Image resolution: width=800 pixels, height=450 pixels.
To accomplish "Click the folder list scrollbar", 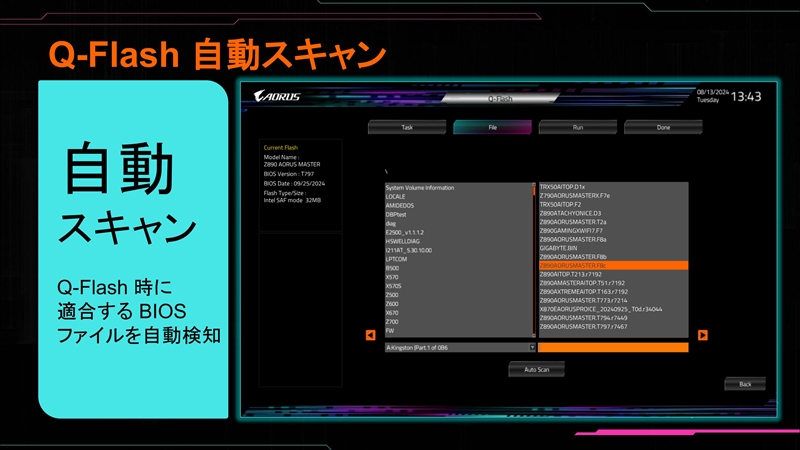I will (x=534, y=260).
